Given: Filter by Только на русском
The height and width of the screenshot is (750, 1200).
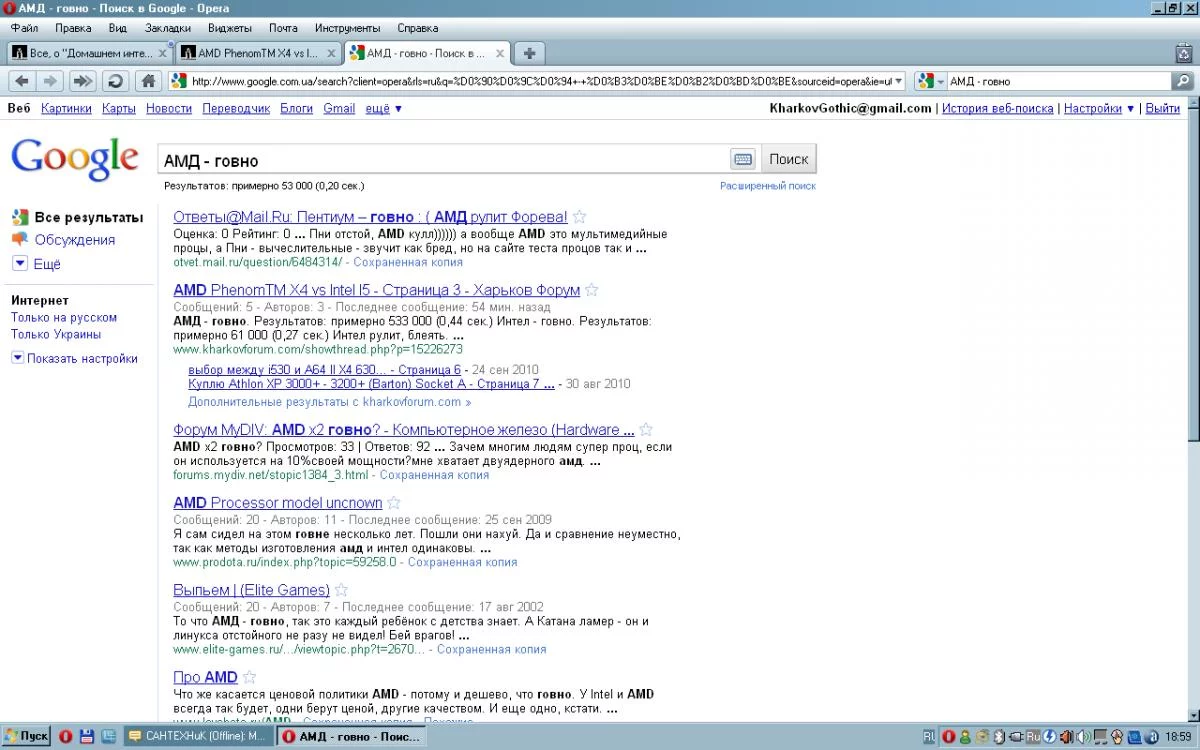Looking at the screenshot, I should click(64, 317).
